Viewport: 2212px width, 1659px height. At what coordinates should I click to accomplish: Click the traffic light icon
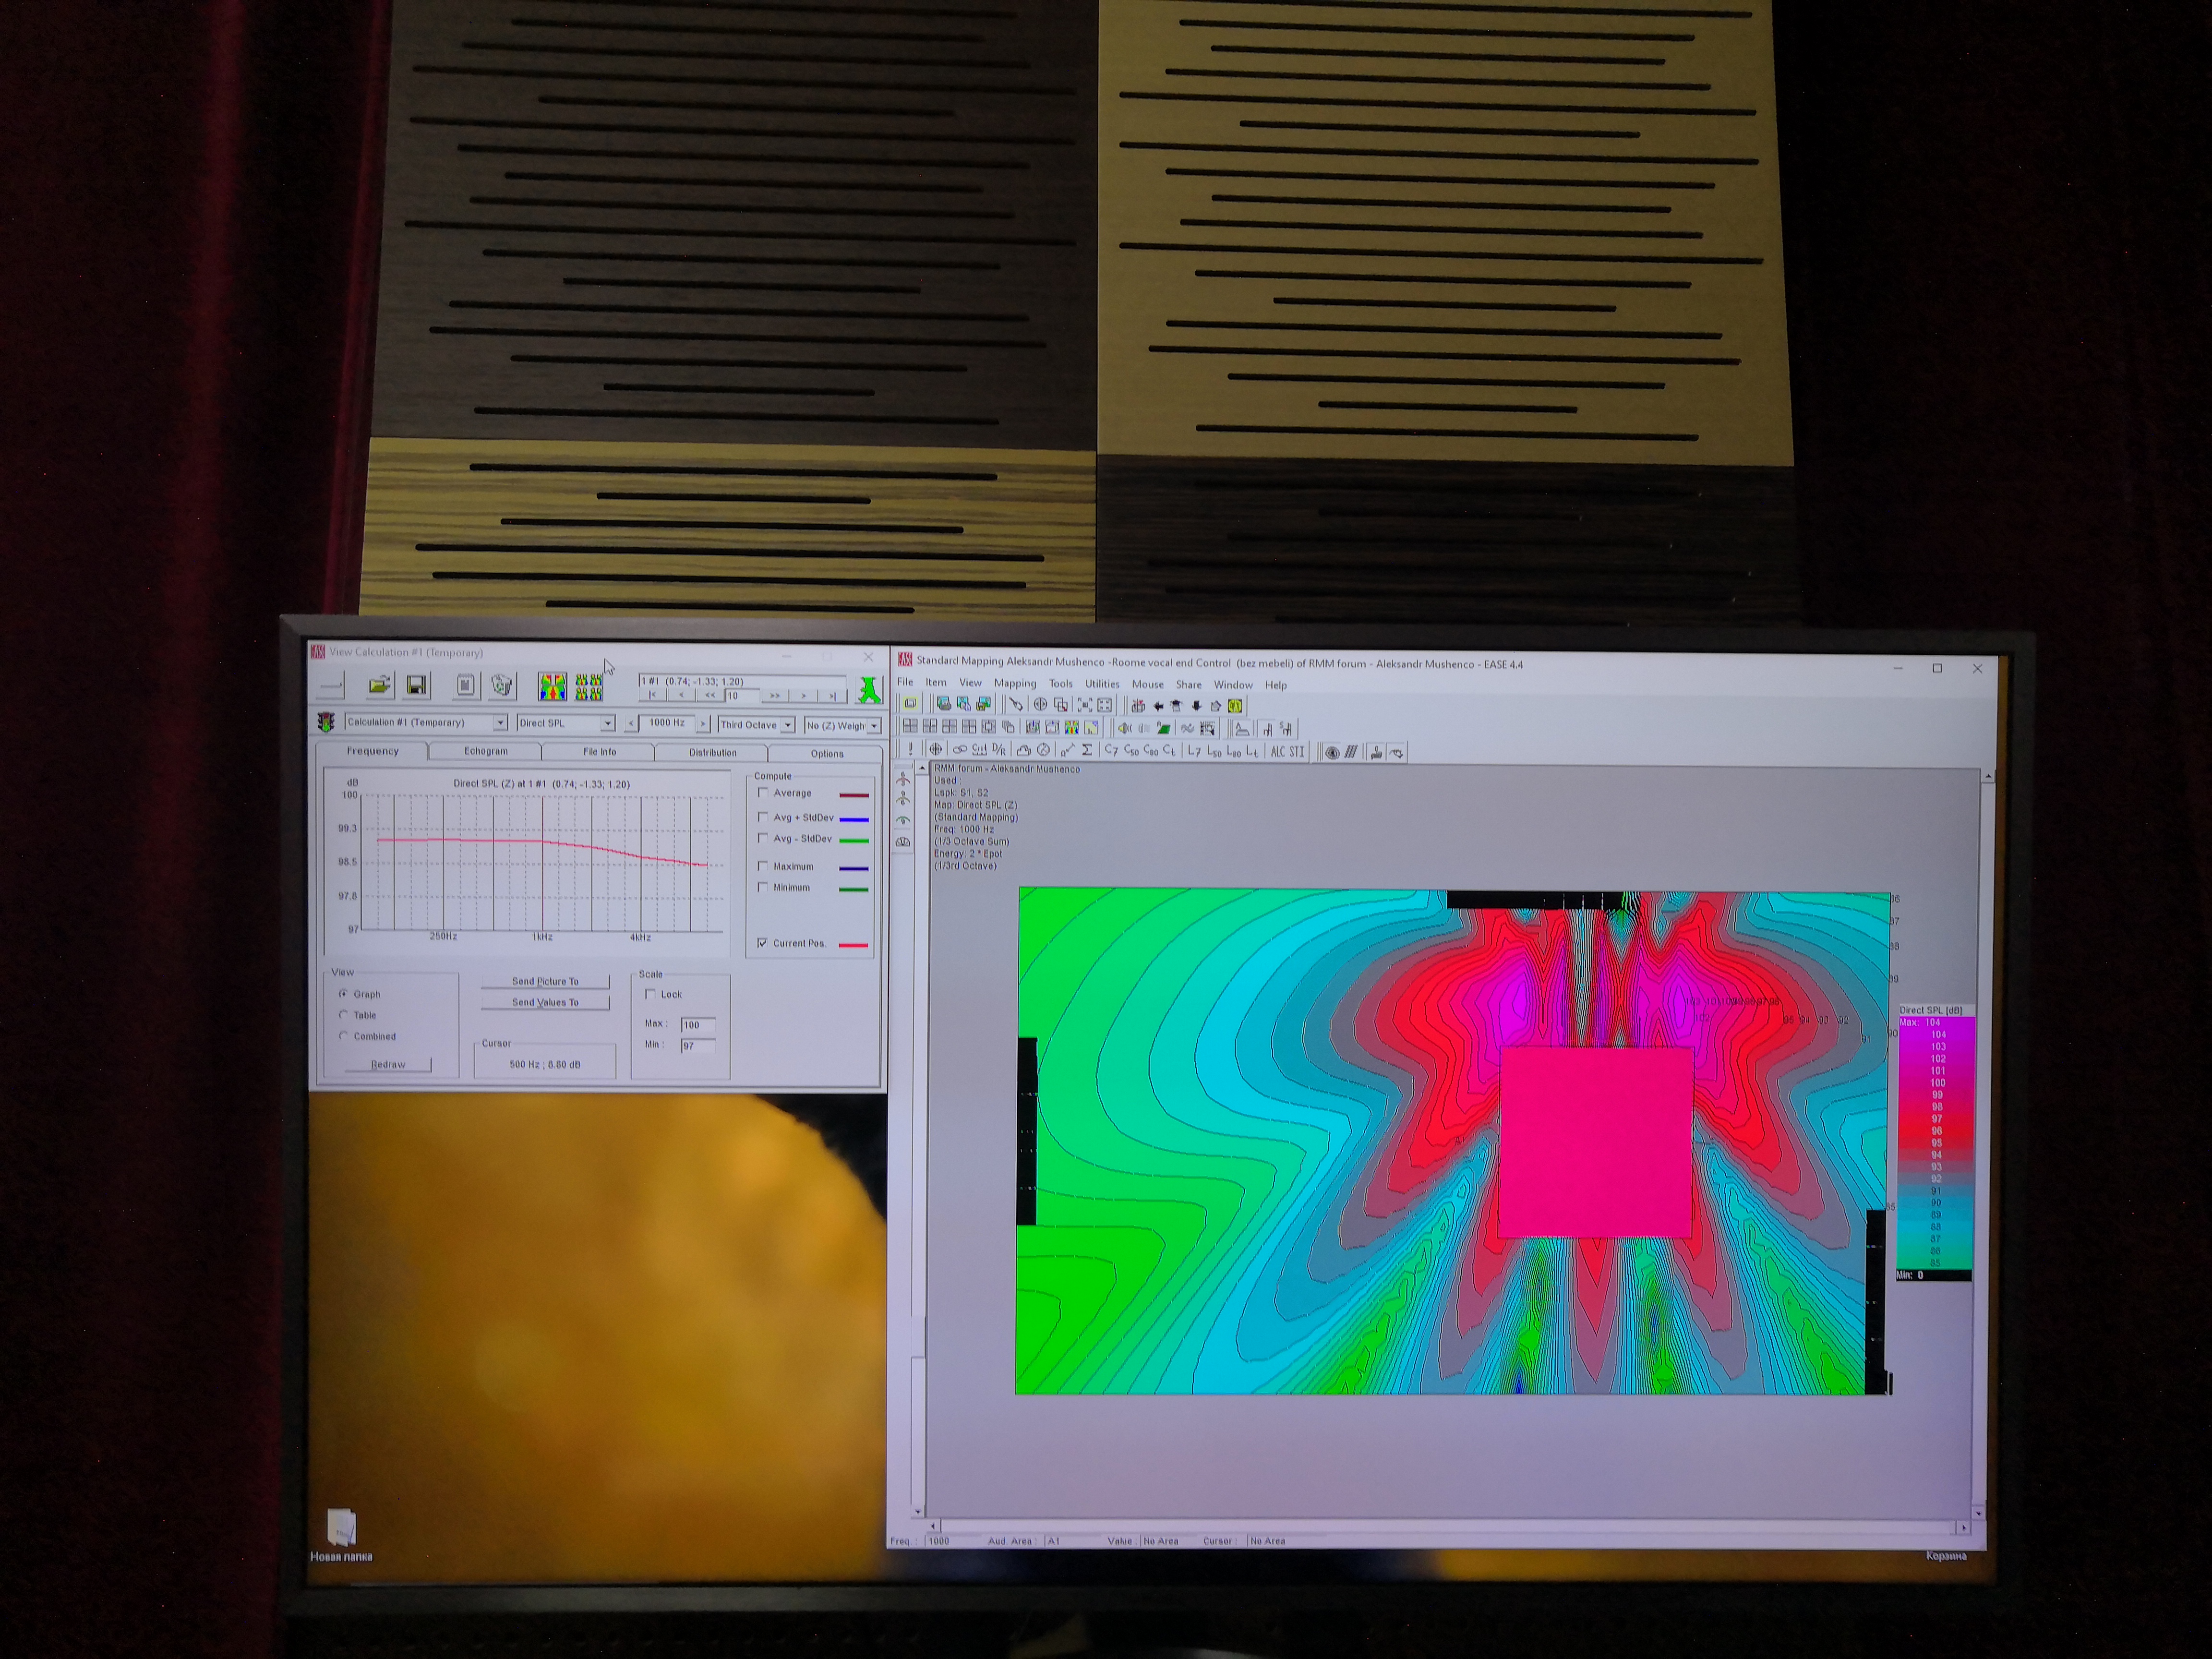click(326, 722)
